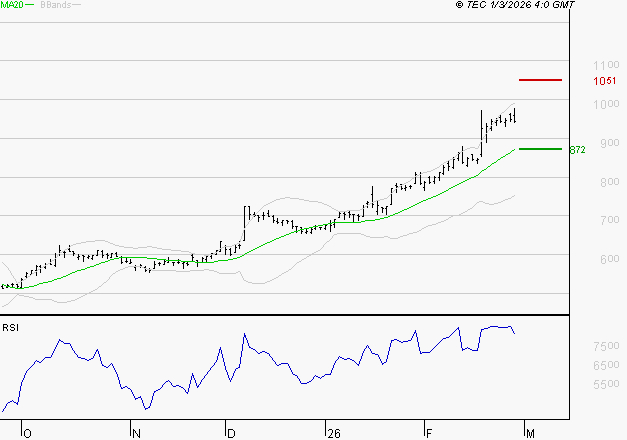Select the red resistance line at 1051
627x440 pixels.
540,80
